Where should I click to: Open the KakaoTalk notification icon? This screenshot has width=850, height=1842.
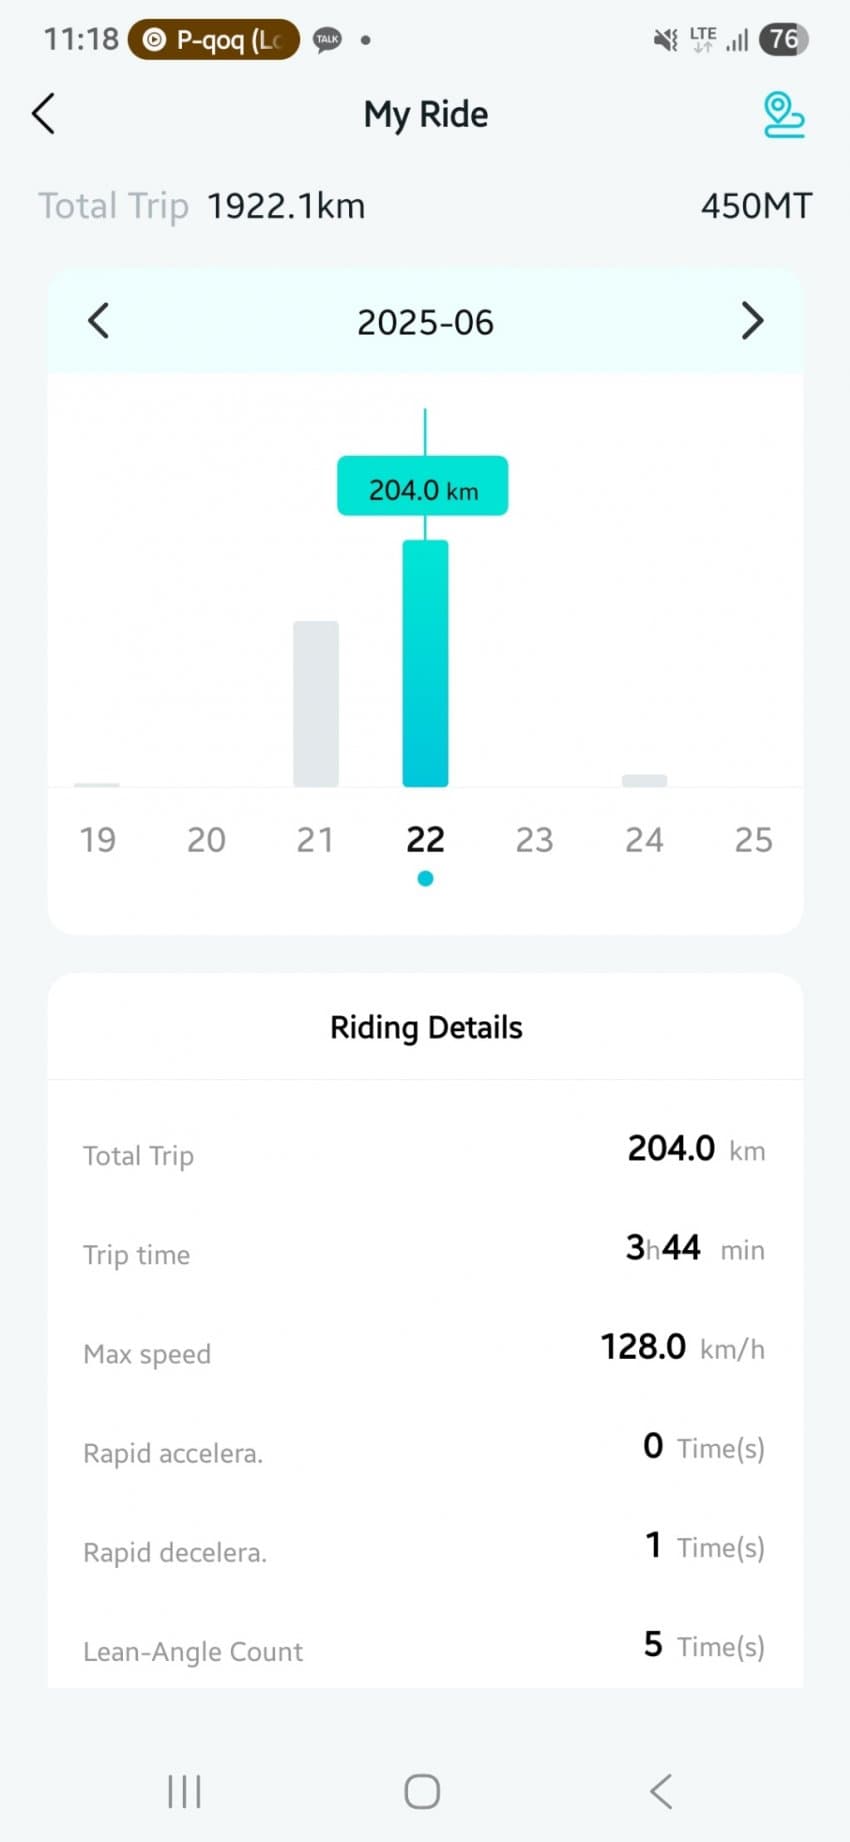point(327,40)
